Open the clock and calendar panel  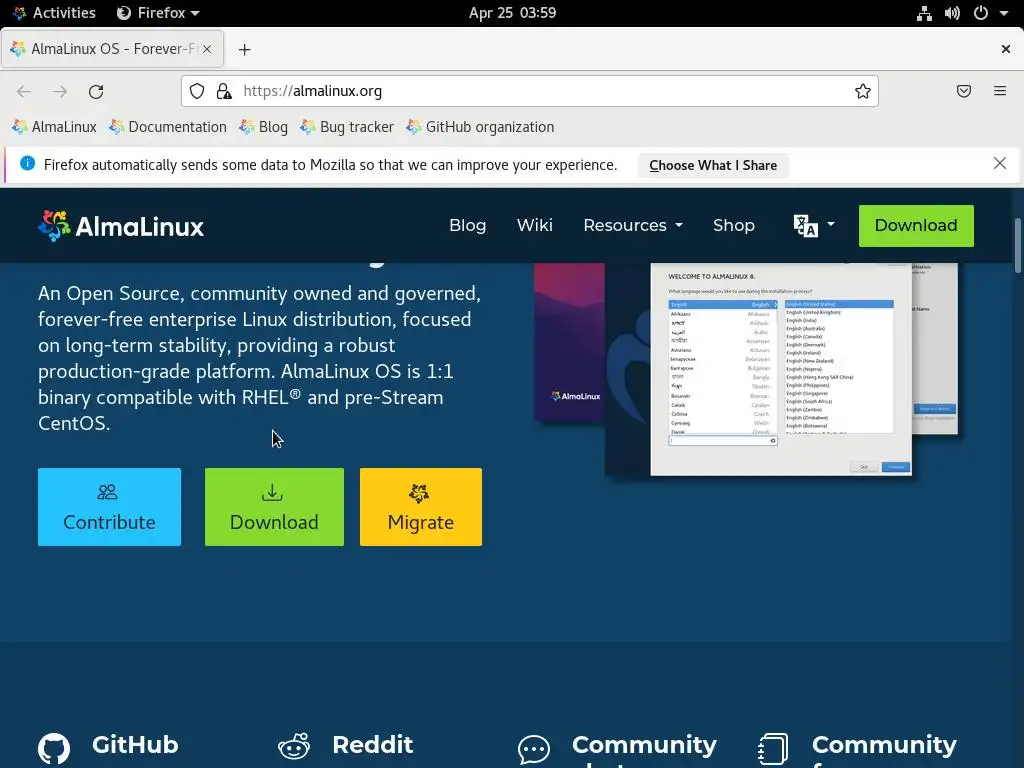(512, 13)
